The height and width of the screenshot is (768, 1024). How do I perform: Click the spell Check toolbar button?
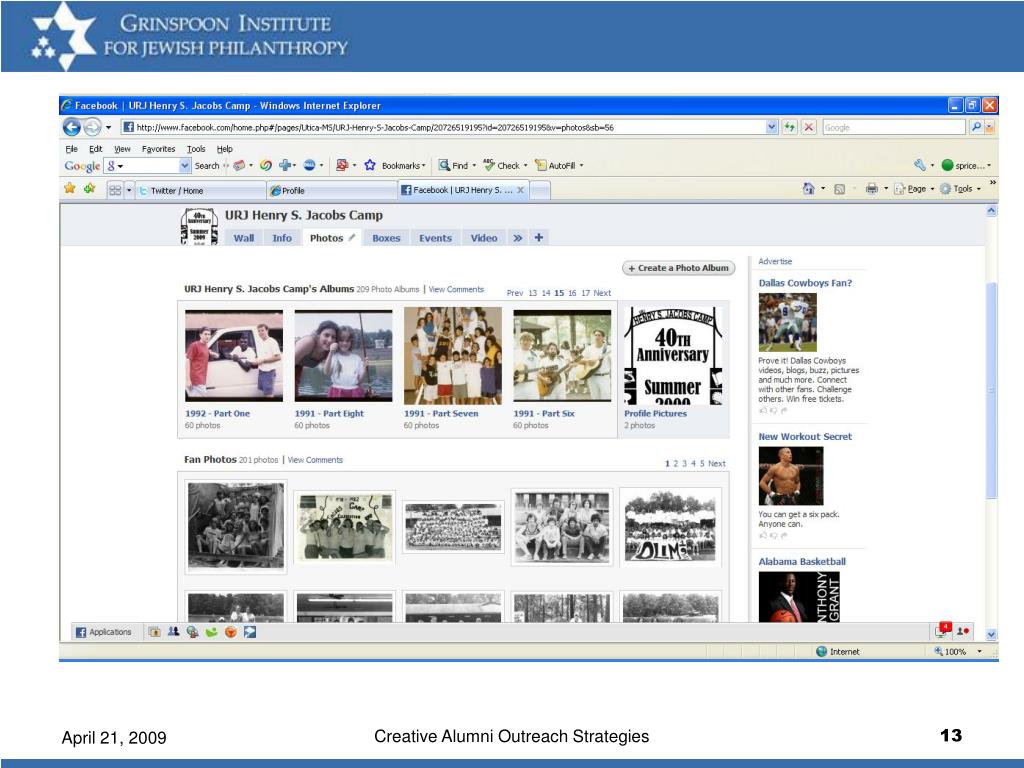pos(501,165)
